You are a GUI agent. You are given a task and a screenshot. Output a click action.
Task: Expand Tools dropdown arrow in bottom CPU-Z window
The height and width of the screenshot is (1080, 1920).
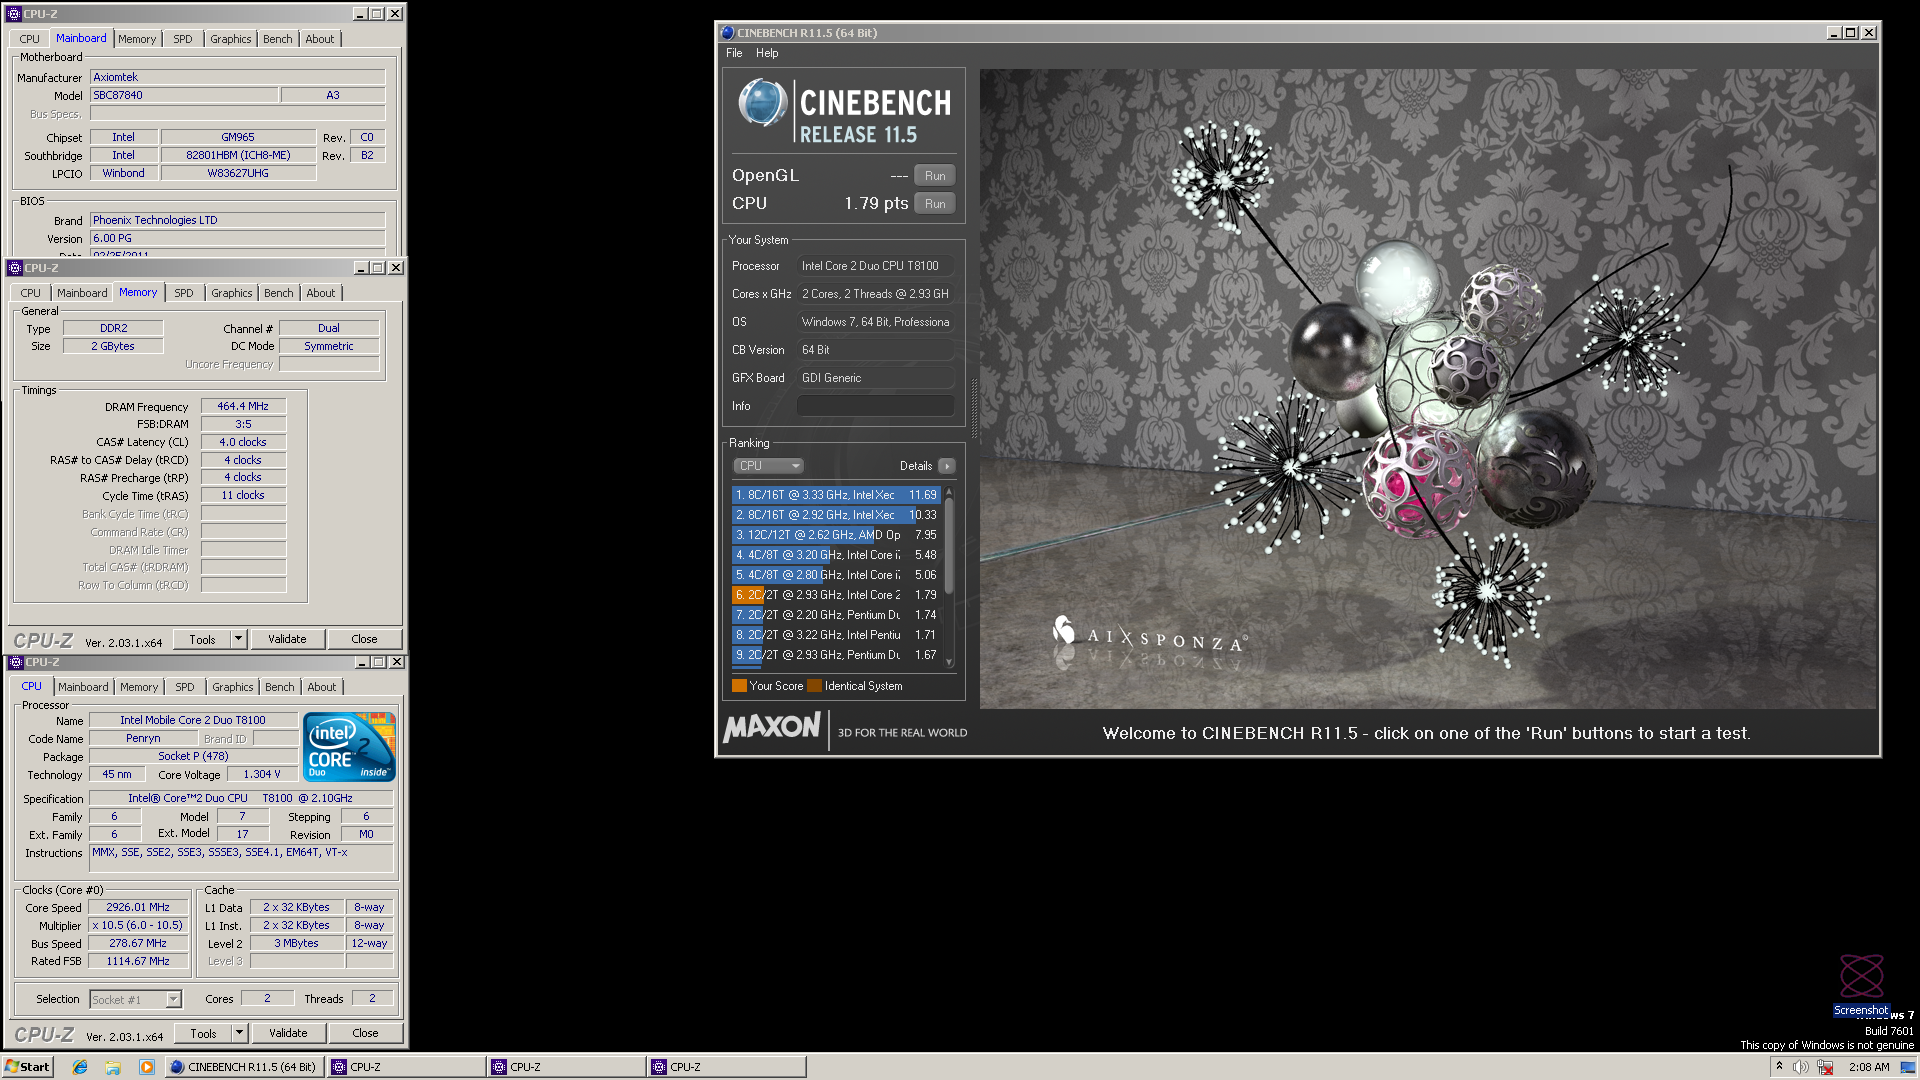pos(239,1033)
